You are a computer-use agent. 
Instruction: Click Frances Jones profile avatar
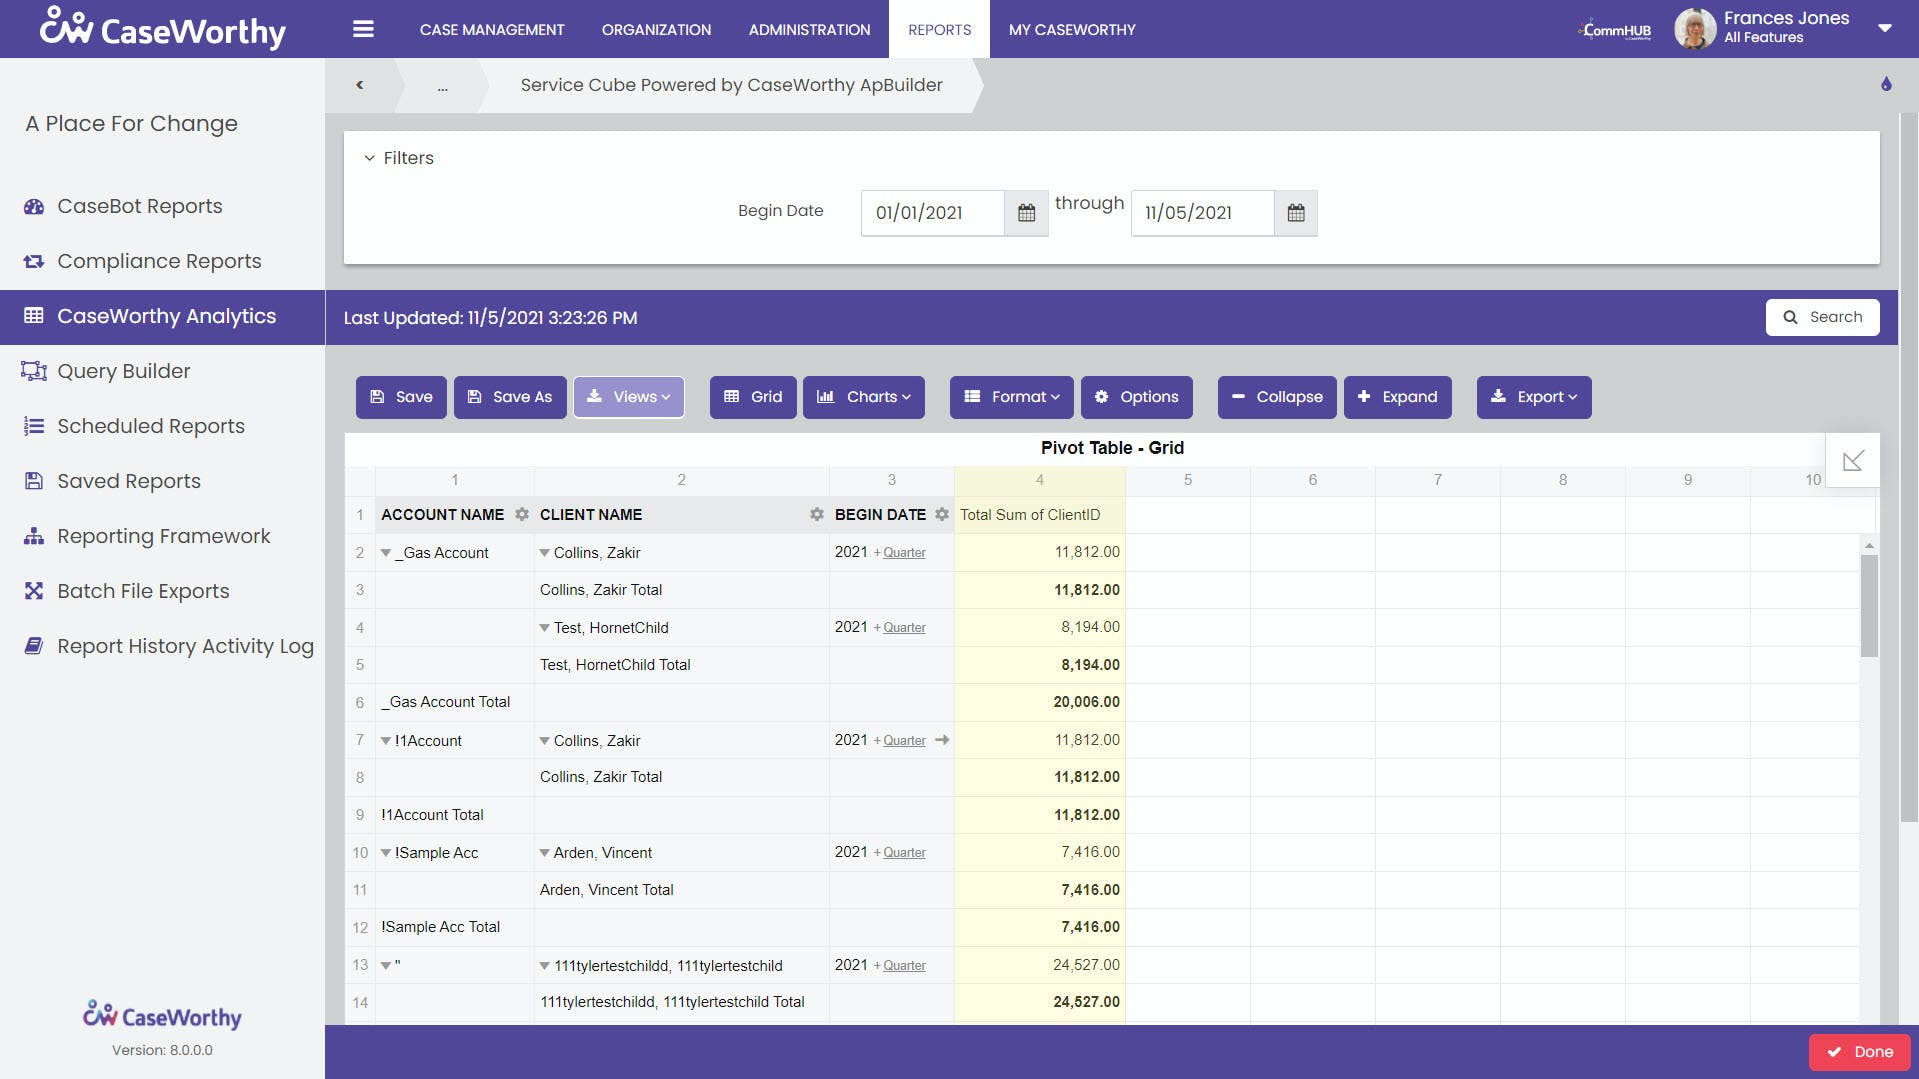1695,29
